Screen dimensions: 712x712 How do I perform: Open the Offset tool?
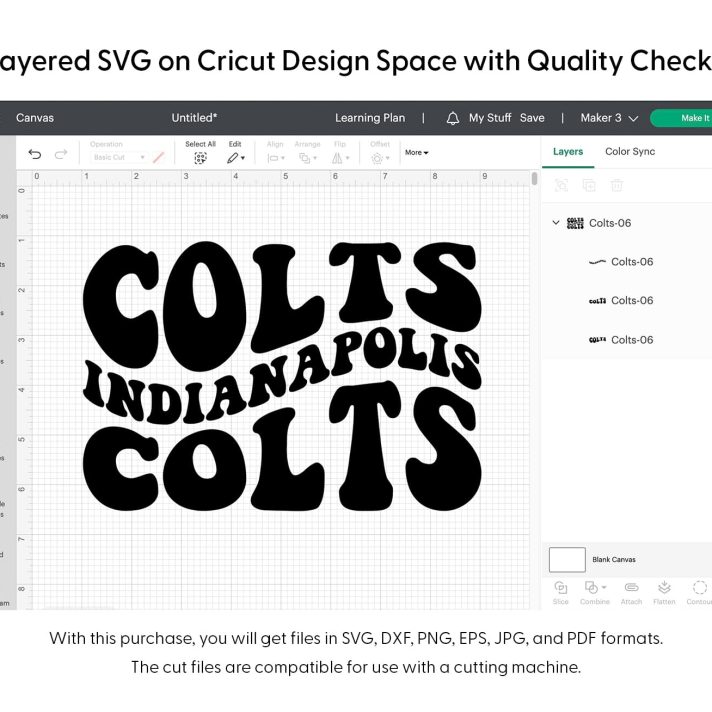(x=380, y=158)
